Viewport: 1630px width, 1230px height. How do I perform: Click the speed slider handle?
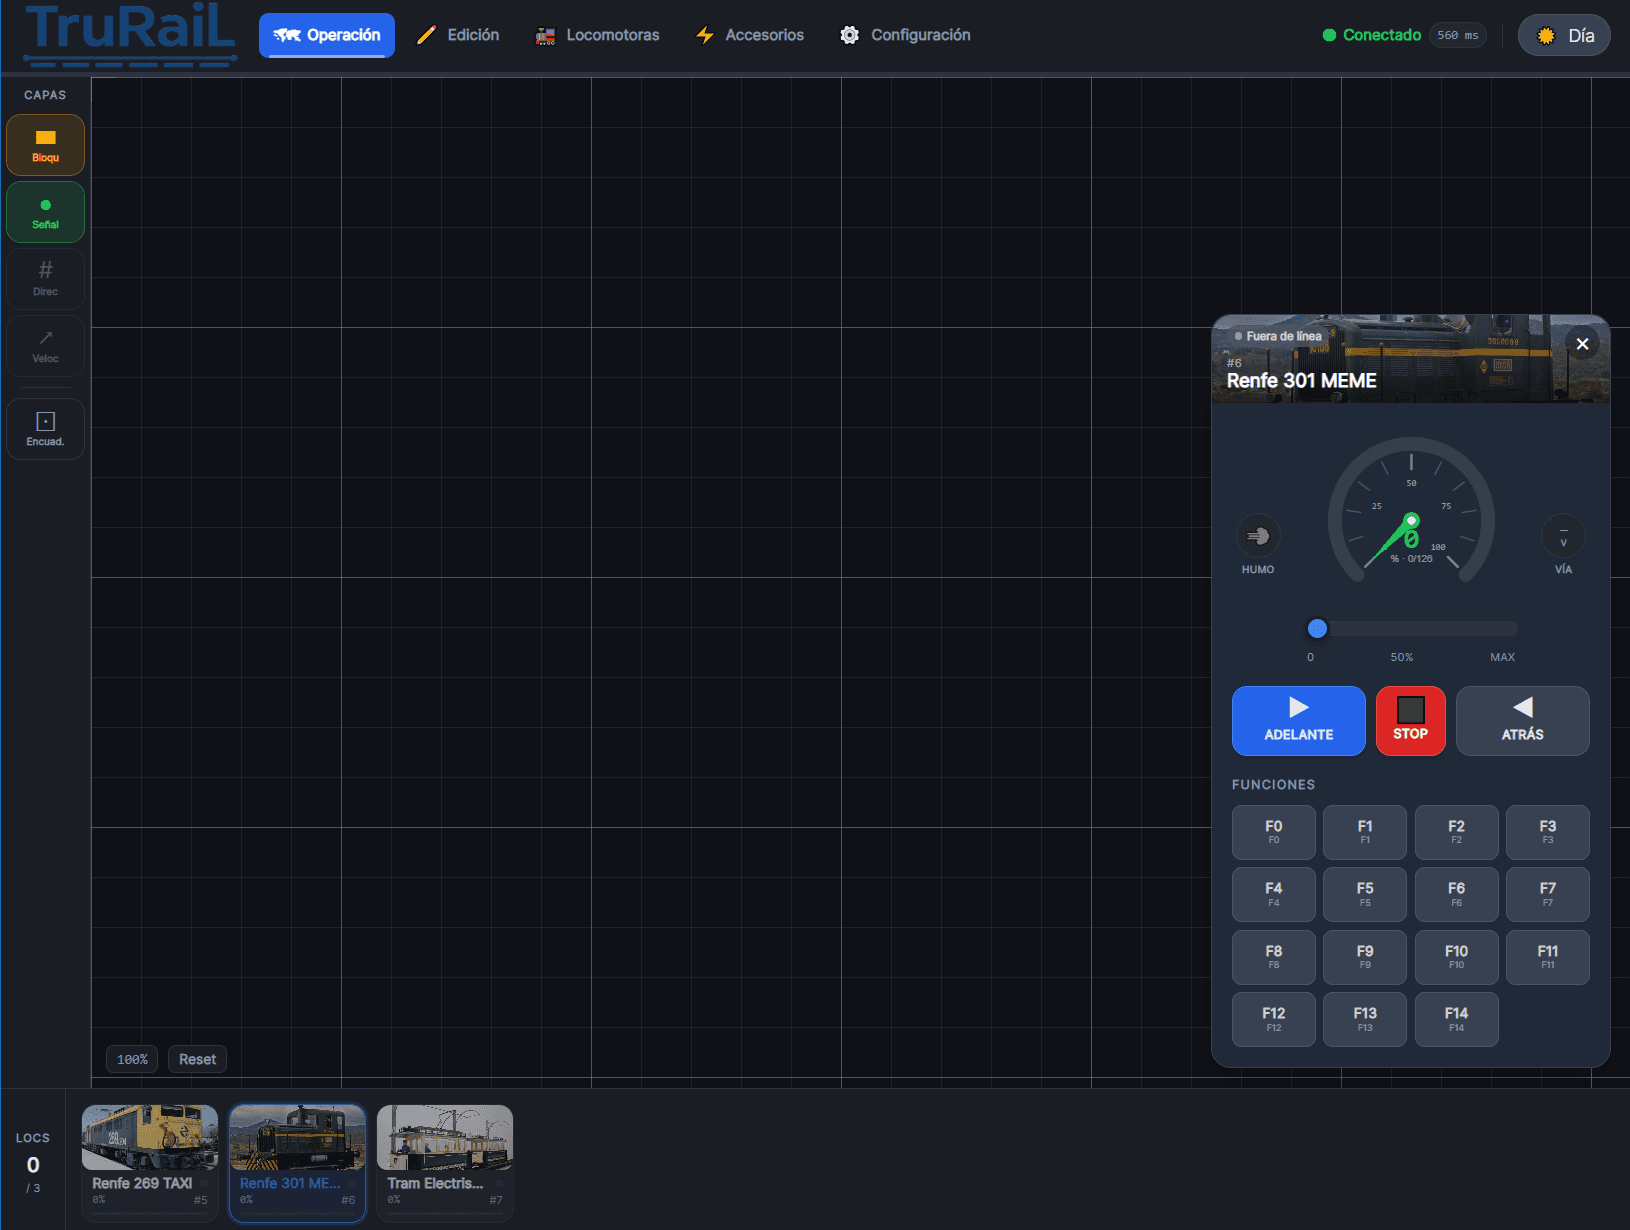[1317, 628]
